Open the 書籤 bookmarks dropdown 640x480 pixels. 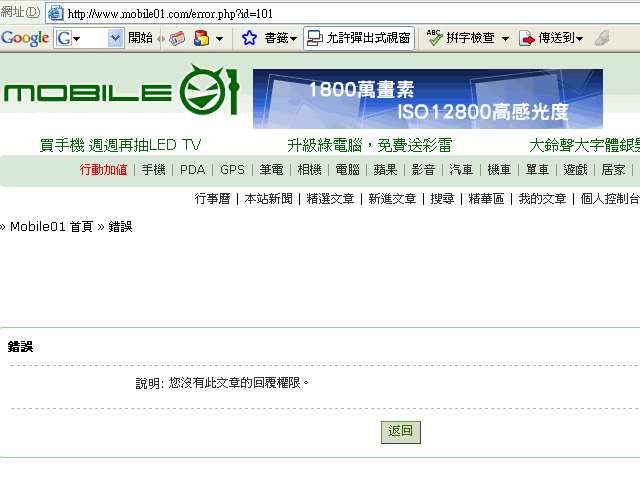[x=280, y=38]
